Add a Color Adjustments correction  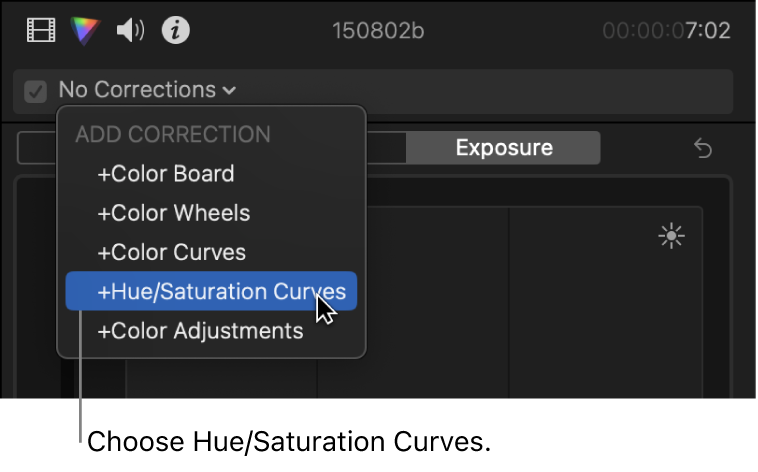(200, 331)
